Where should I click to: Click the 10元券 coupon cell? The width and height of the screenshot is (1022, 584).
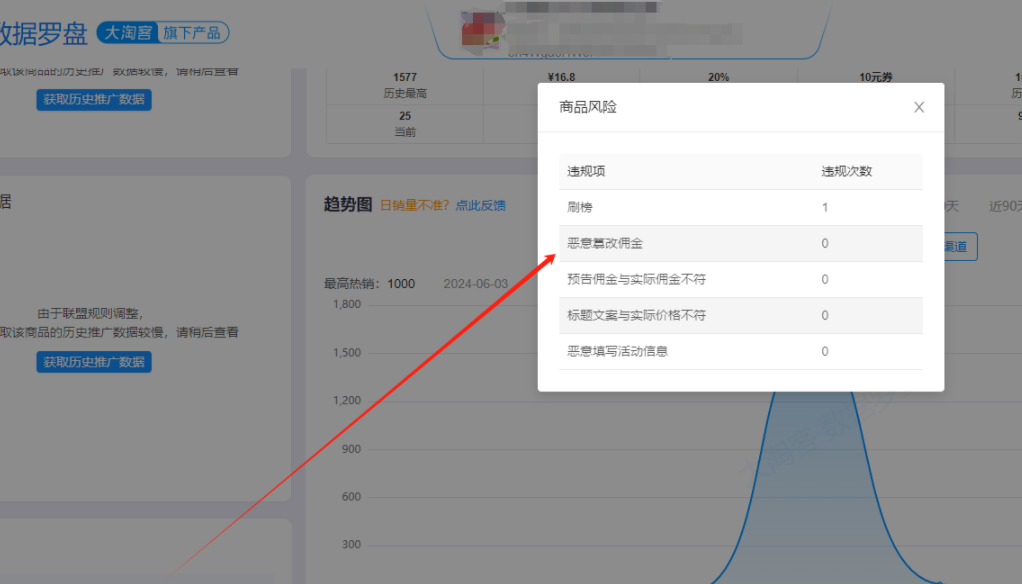pos(875,77)
